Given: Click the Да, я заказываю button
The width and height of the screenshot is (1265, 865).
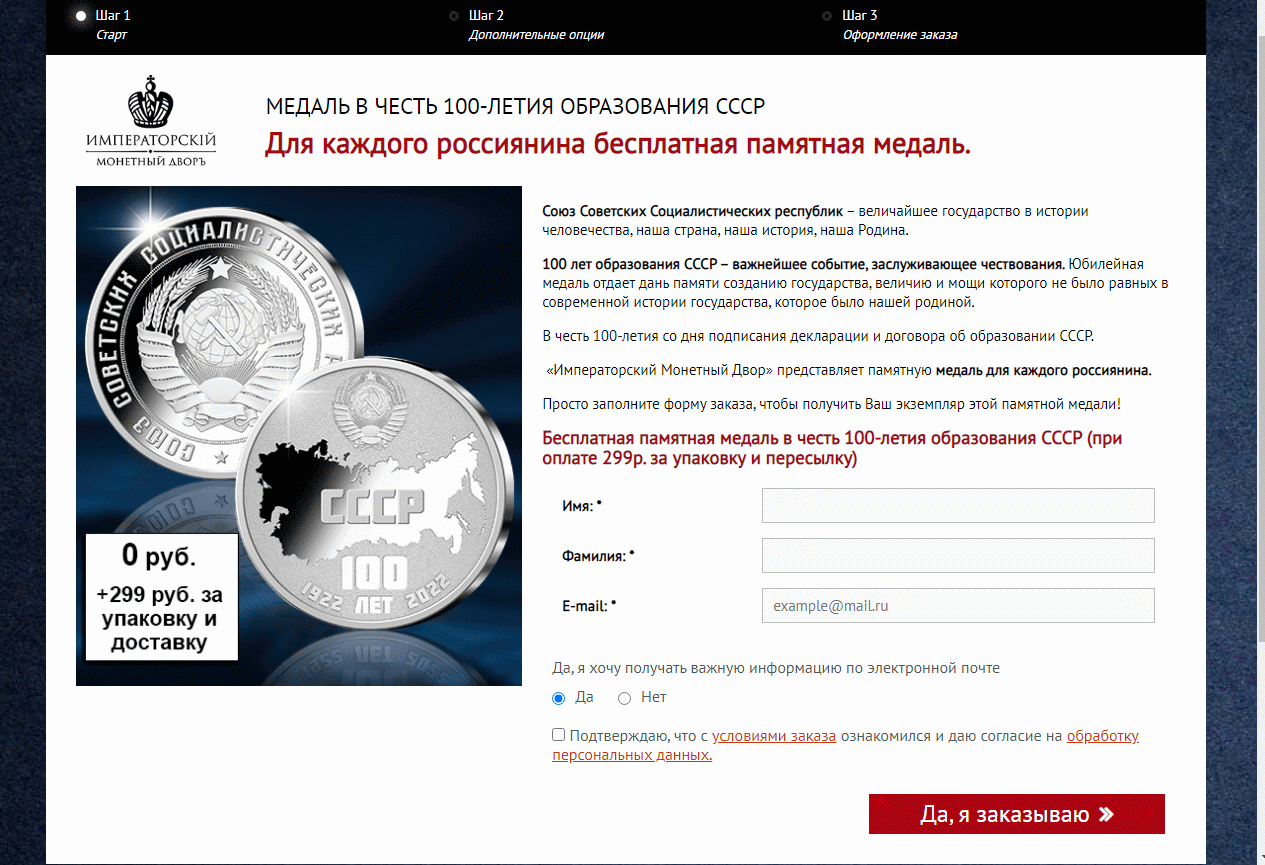Looking at the screenshot, I should pyautogui.click(x=1017, y=814).
